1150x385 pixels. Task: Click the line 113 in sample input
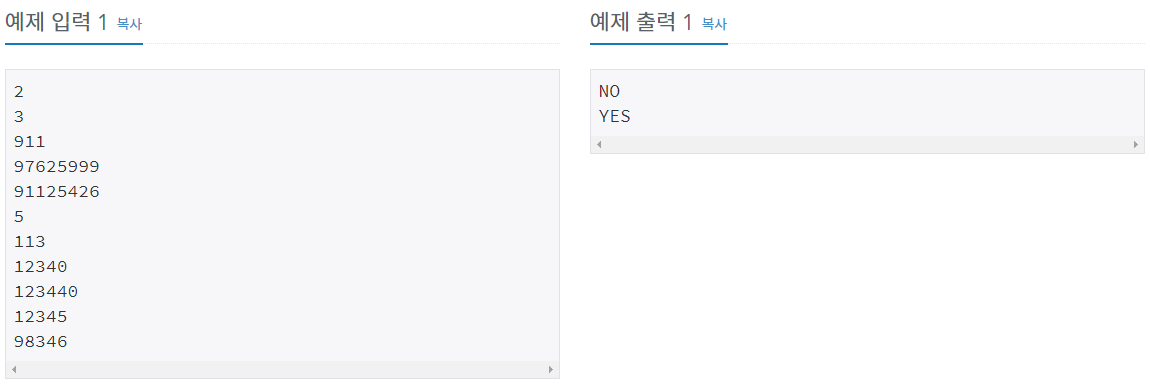point(29,242)
